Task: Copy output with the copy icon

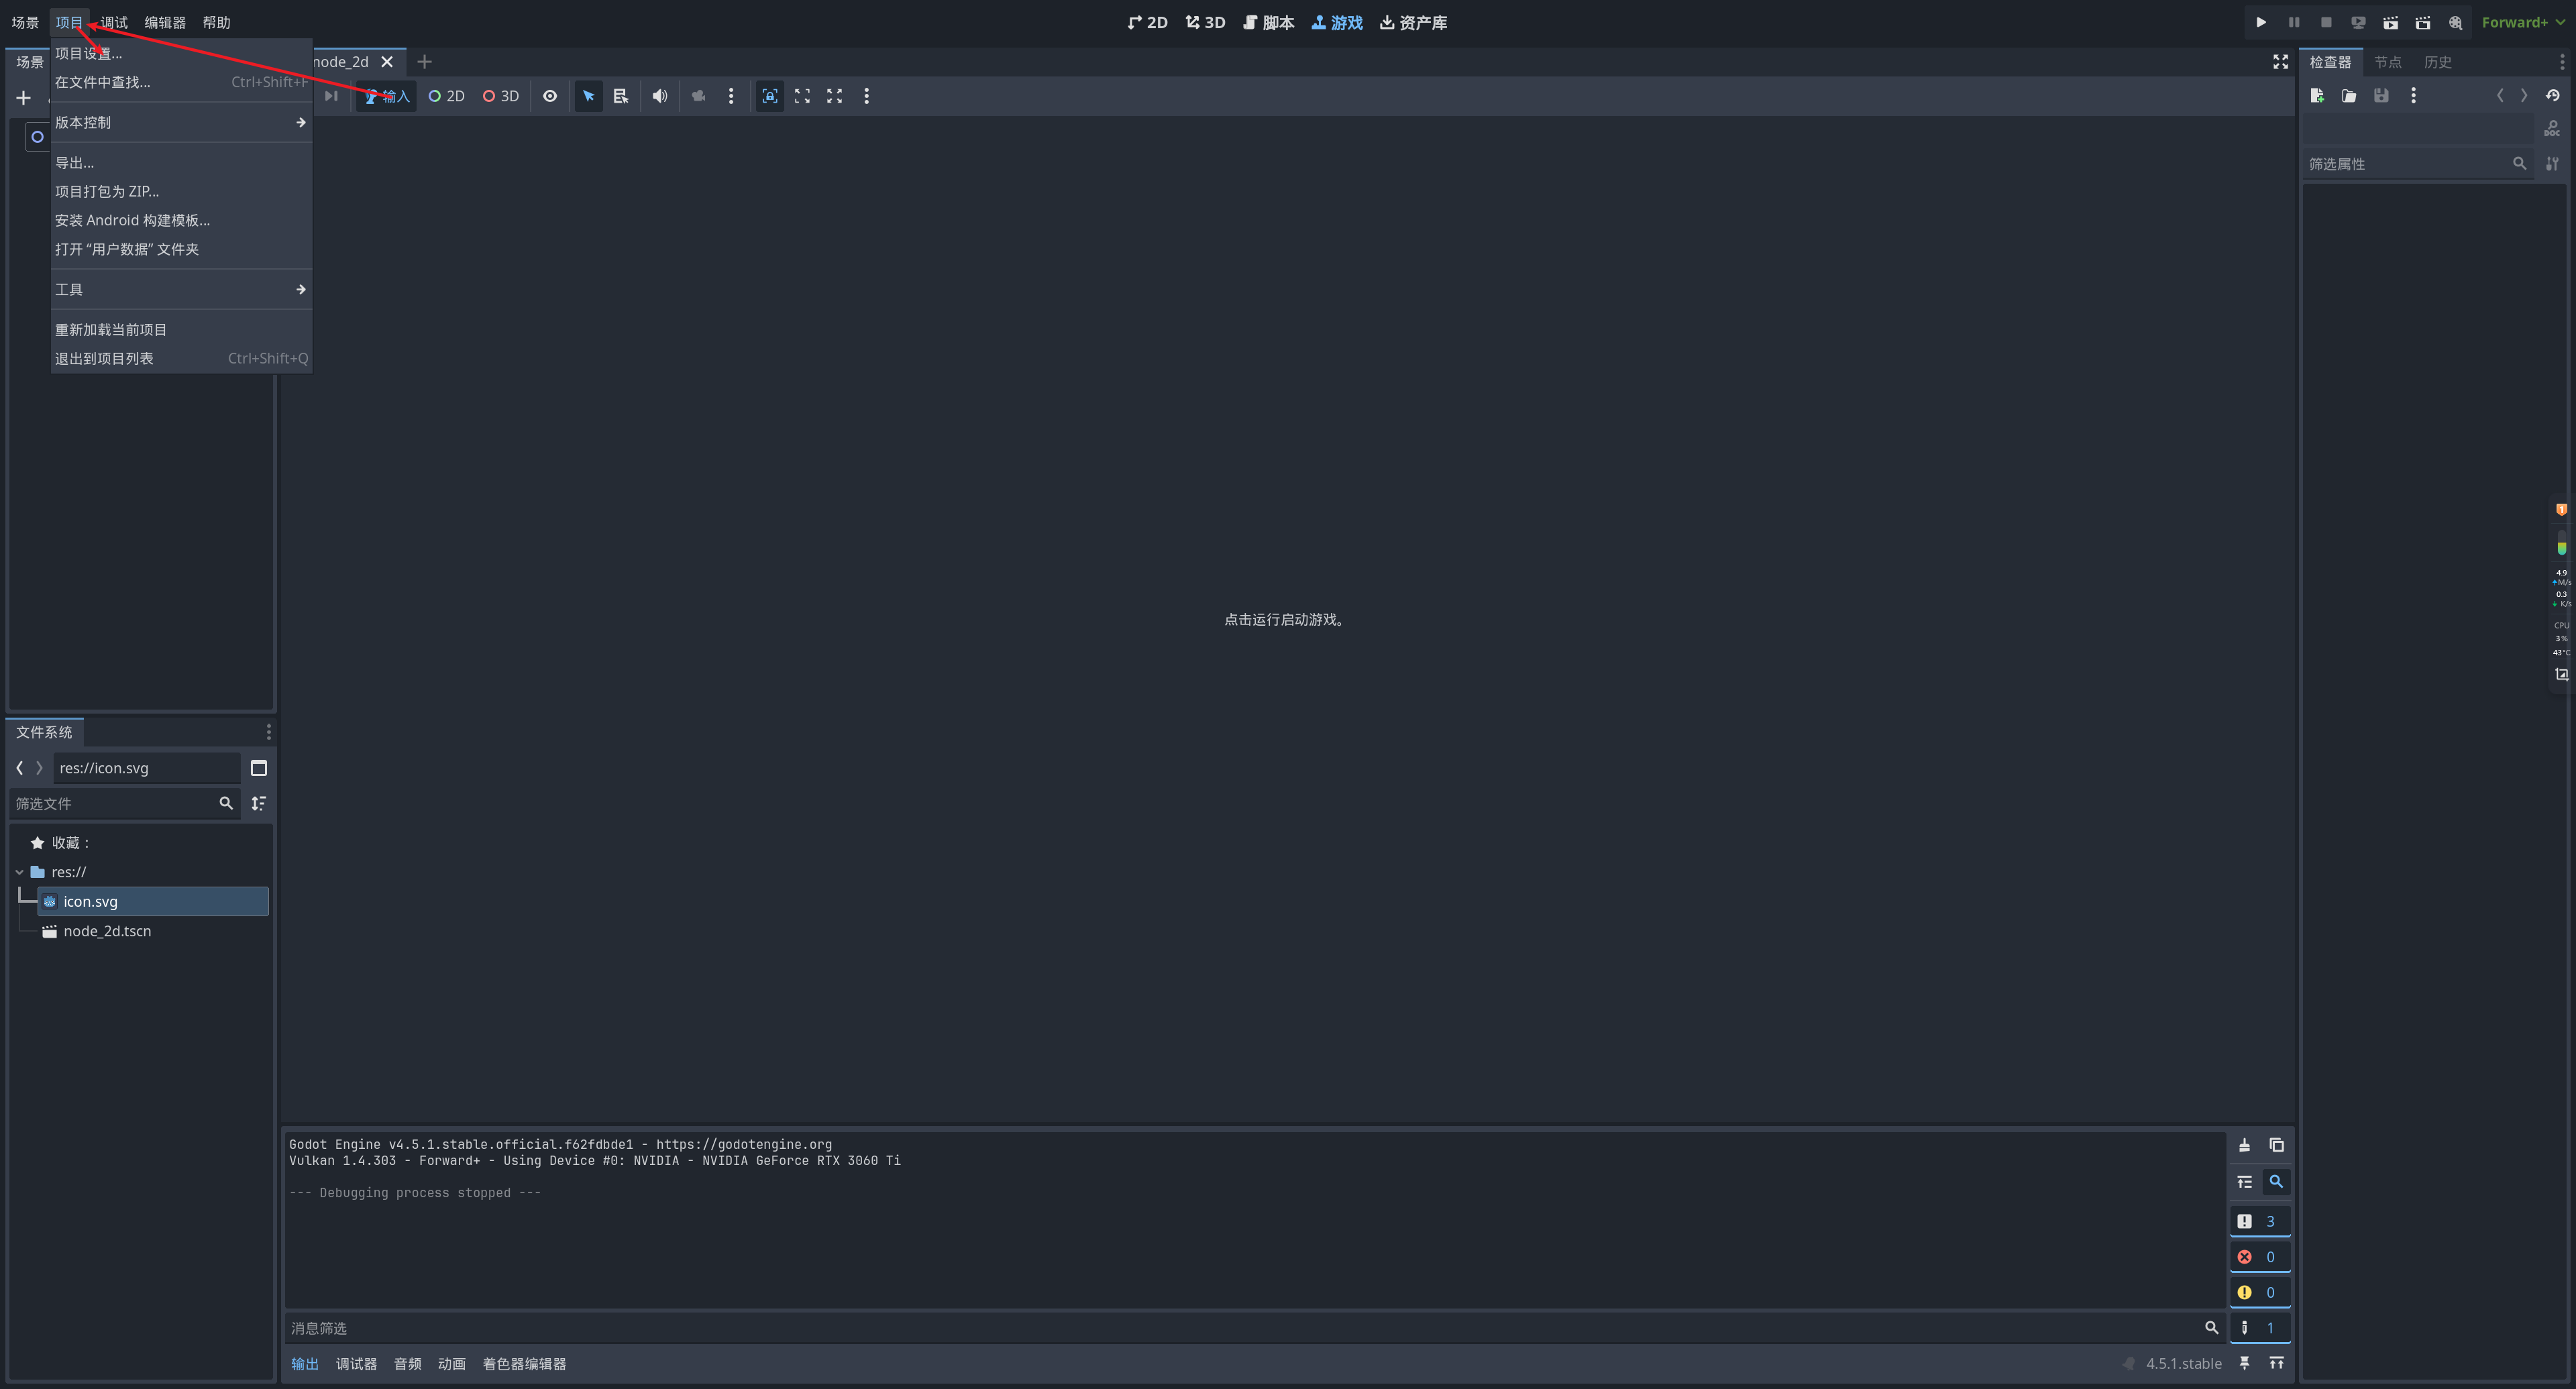Action: [x=2276, y=1145]
